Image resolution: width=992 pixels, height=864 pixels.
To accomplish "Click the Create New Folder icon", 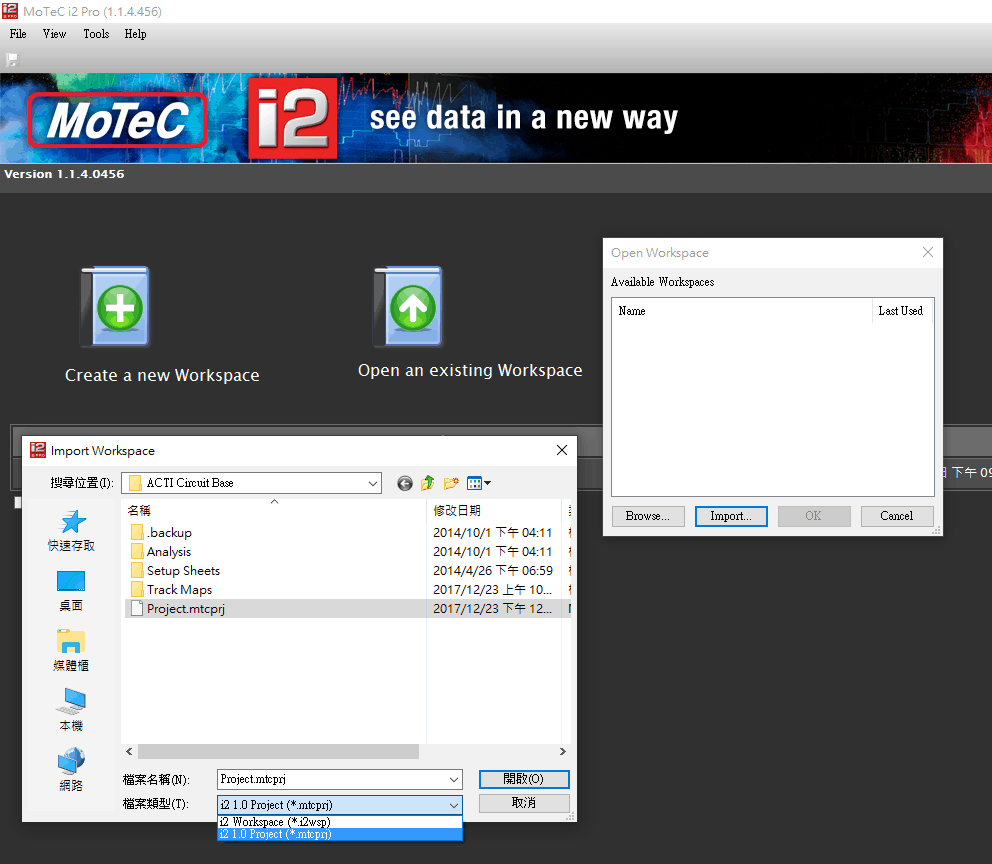I will [450, 483].
